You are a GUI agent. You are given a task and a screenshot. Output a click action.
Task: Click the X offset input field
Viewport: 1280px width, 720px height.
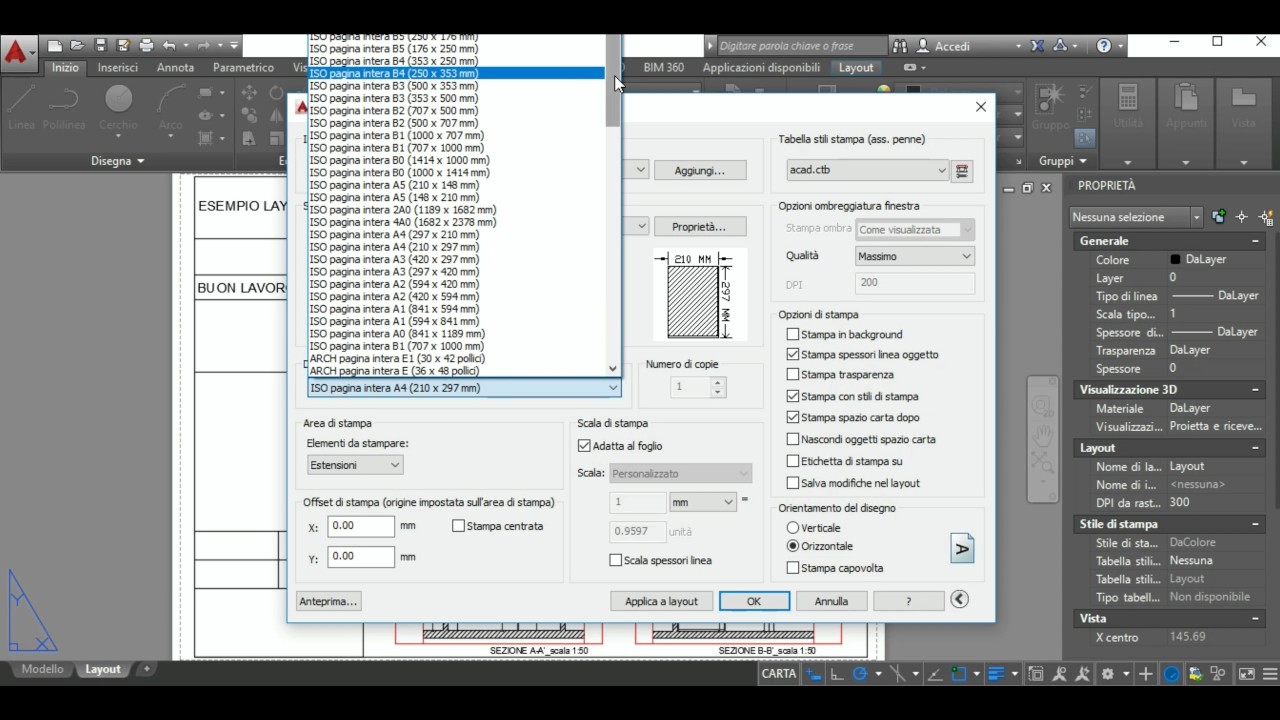pyautogui.click(x=361, y=526)
